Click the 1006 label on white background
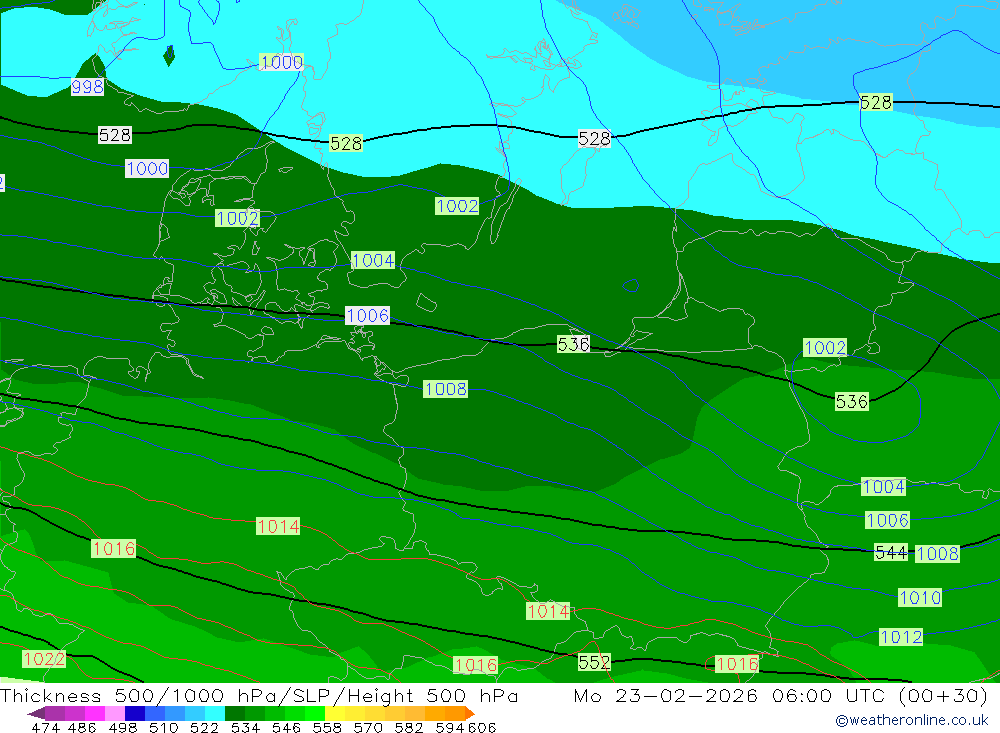Image resolution: width=1000 pixels, height=733 pixels. 367,316
